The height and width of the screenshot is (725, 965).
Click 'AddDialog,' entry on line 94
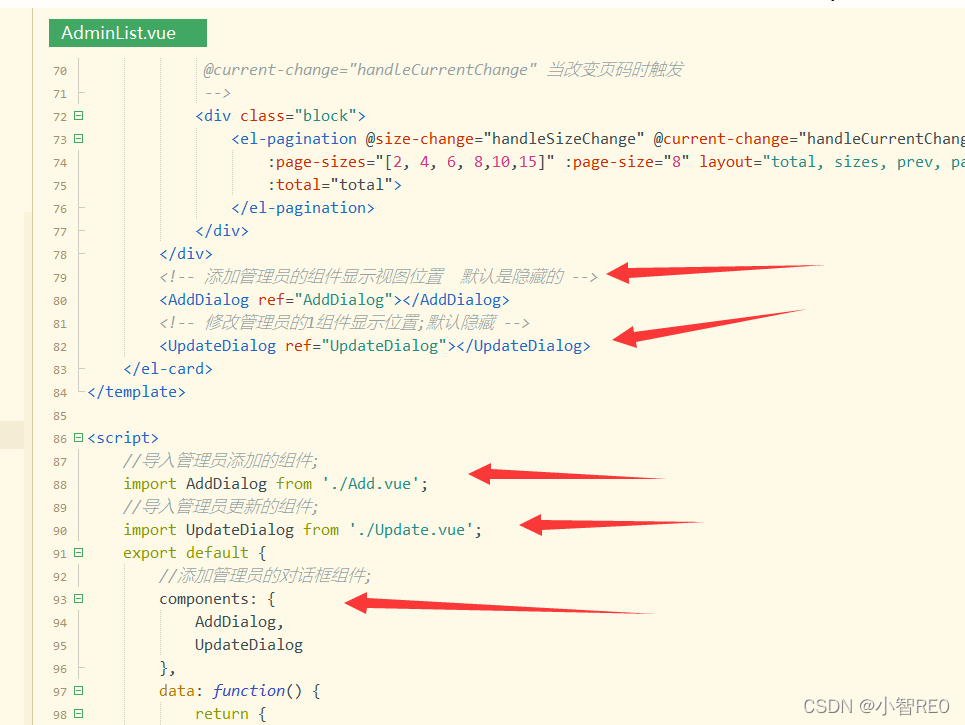coord(239,622)
